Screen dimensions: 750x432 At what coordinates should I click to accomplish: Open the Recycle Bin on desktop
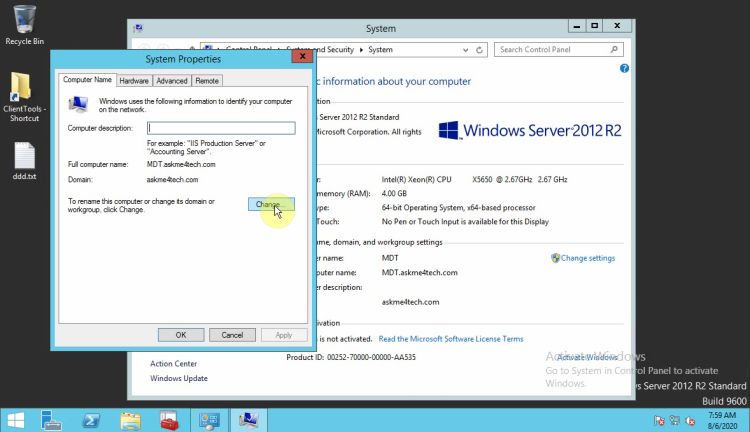click(x=24, y=22)
